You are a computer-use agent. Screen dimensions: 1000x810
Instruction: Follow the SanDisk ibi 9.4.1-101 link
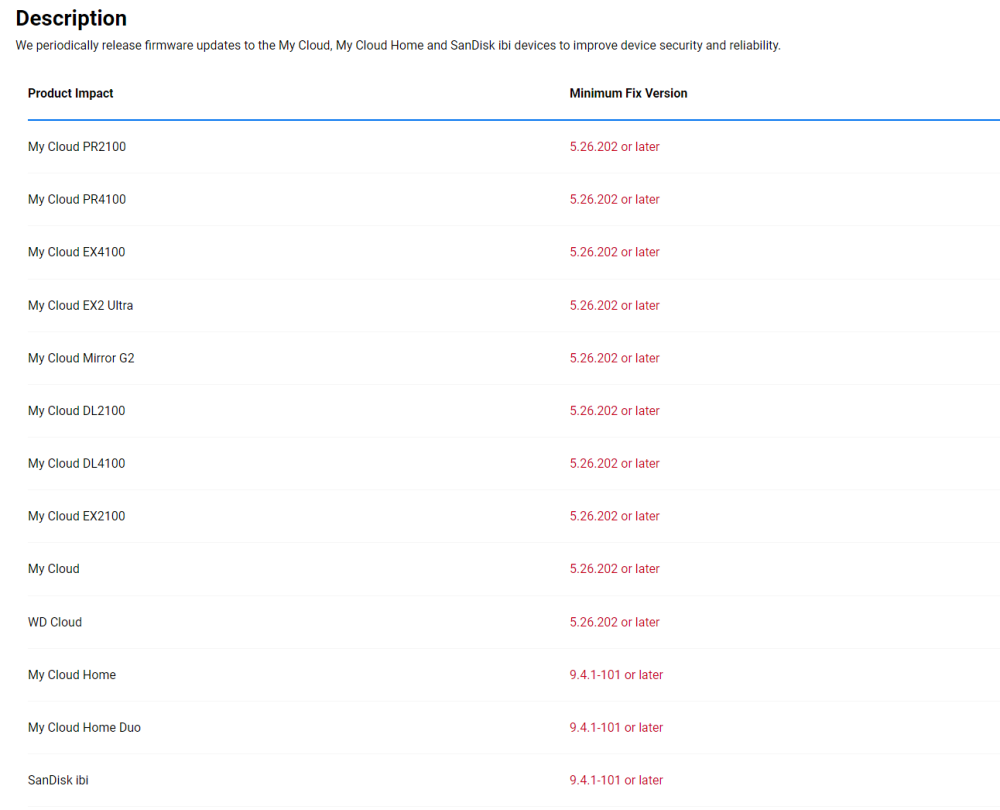(616, 780)
